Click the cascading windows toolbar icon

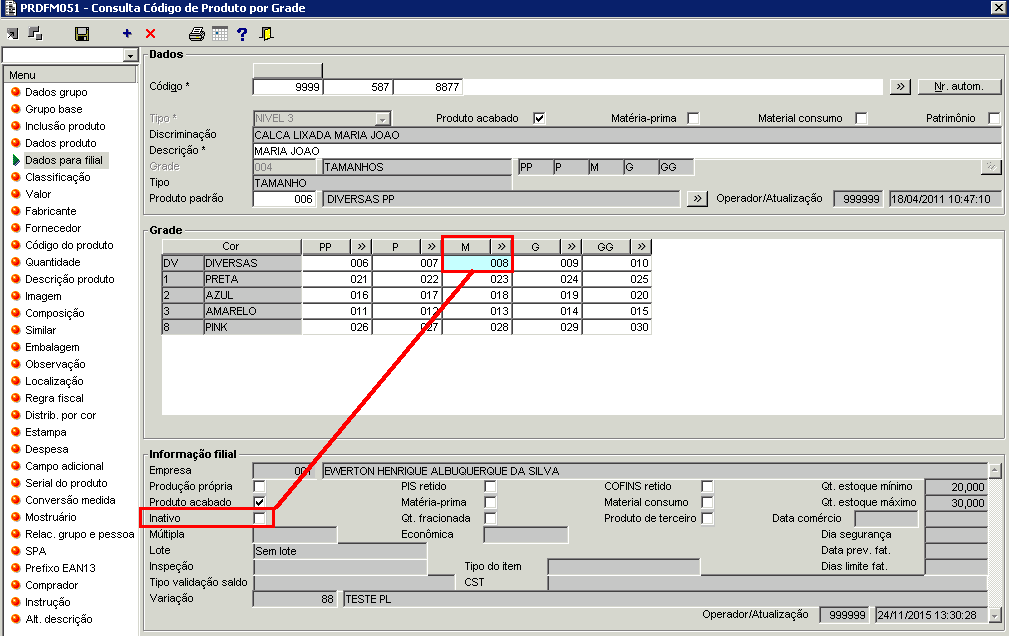point(35,33)
